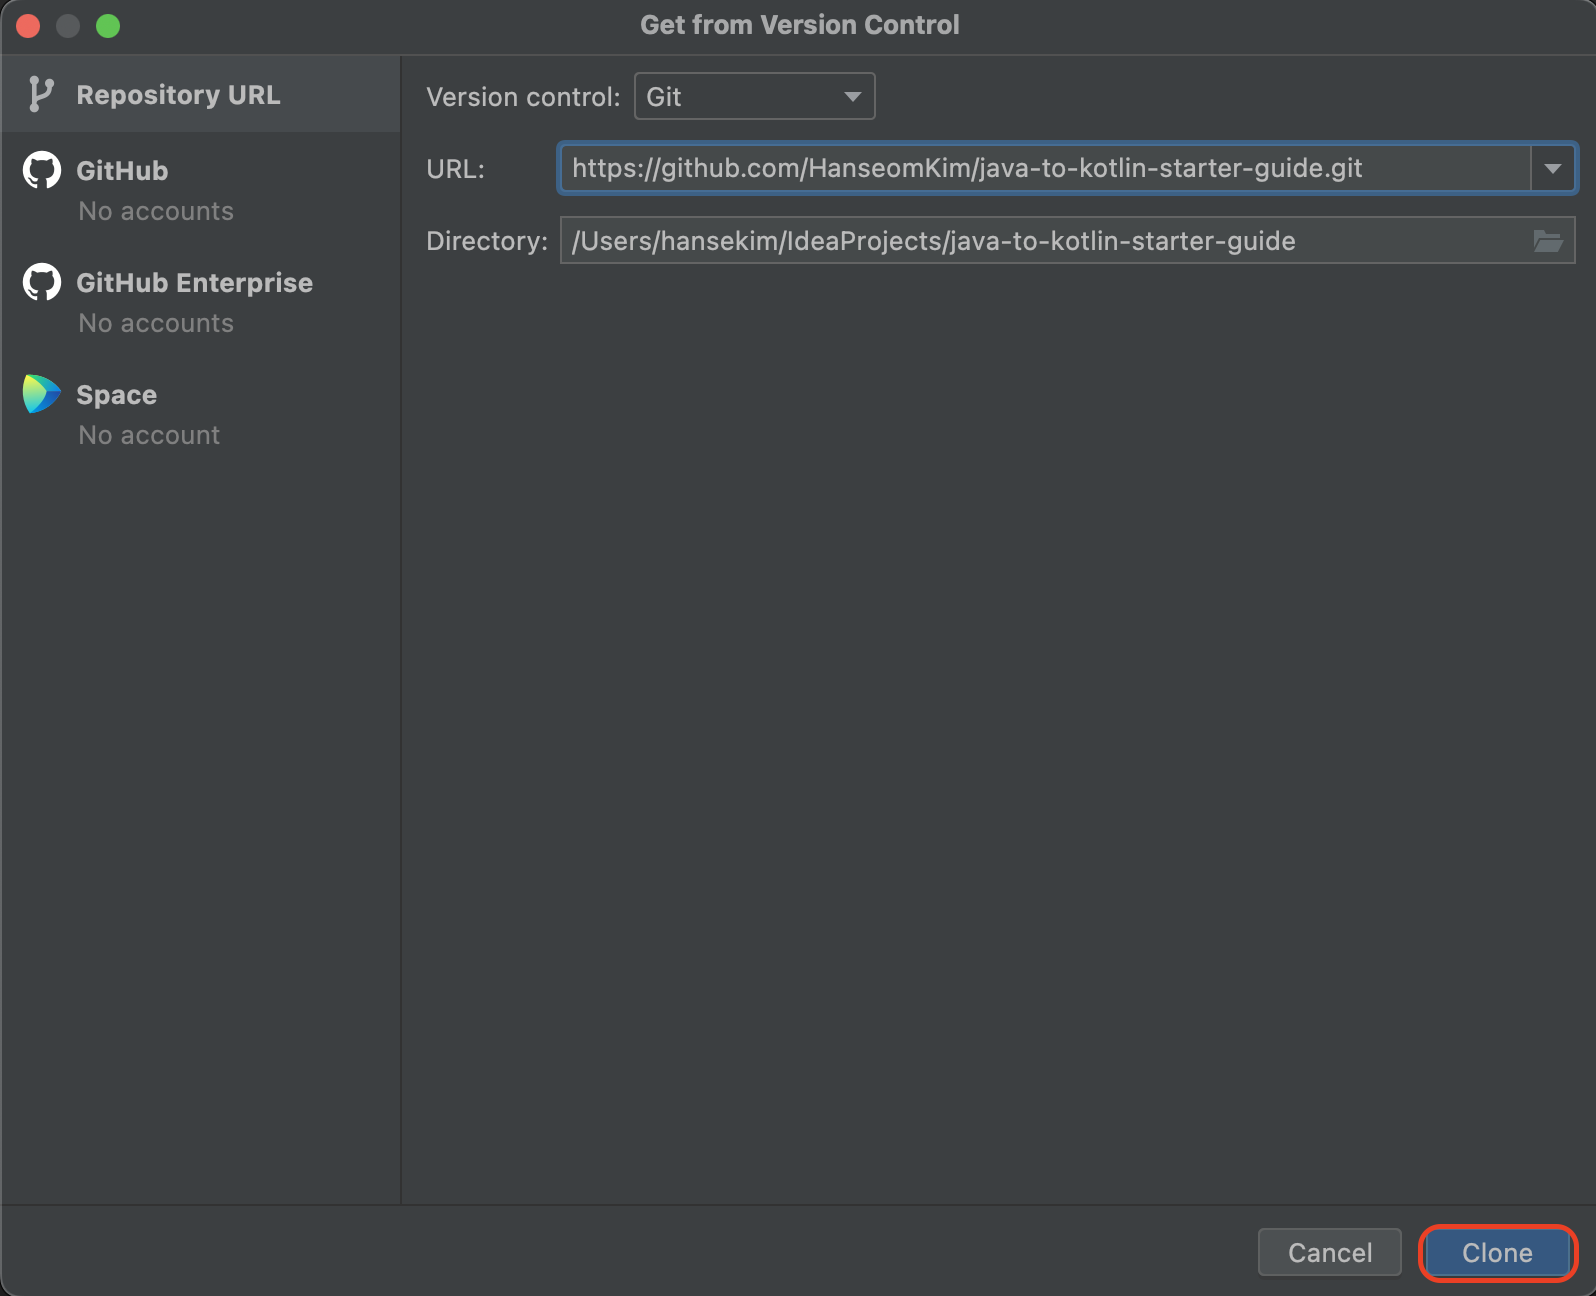Click the 'Directory:' label
The height and width of the screenshot is (1296, 1596).
pyautogui.click(x=487, y=241)
